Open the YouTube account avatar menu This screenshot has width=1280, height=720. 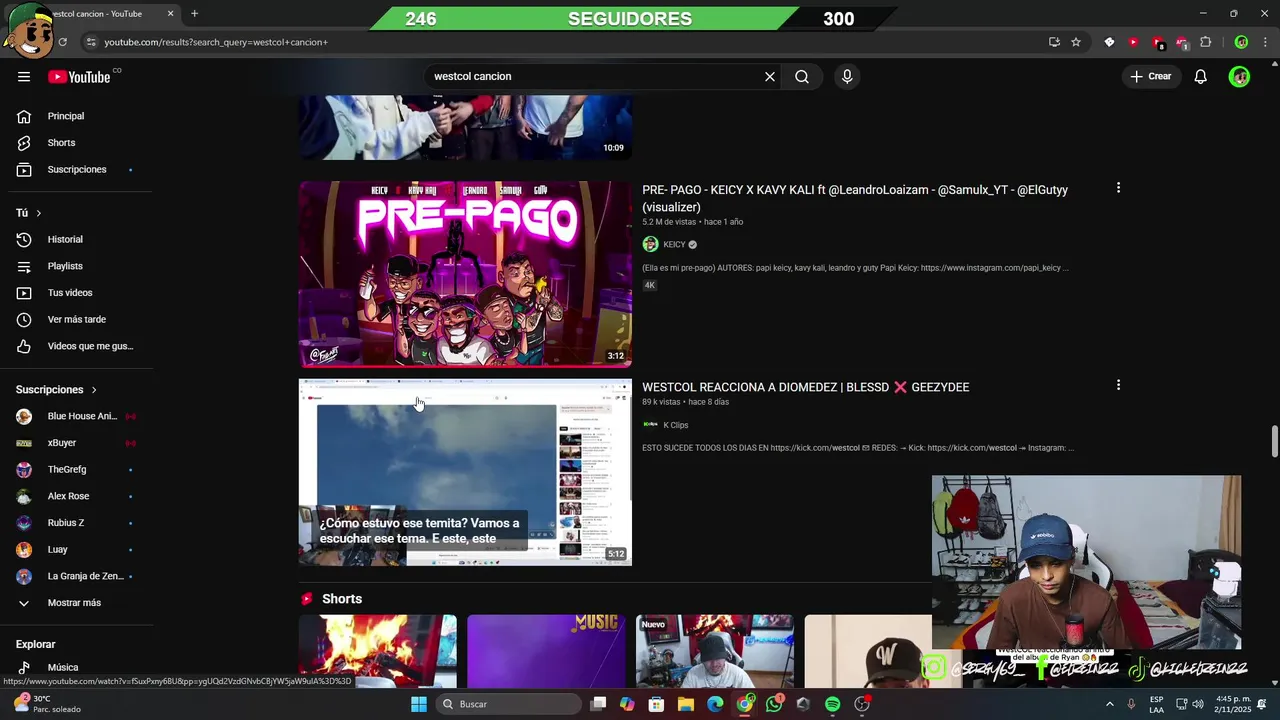click(x=1240, y=77)
